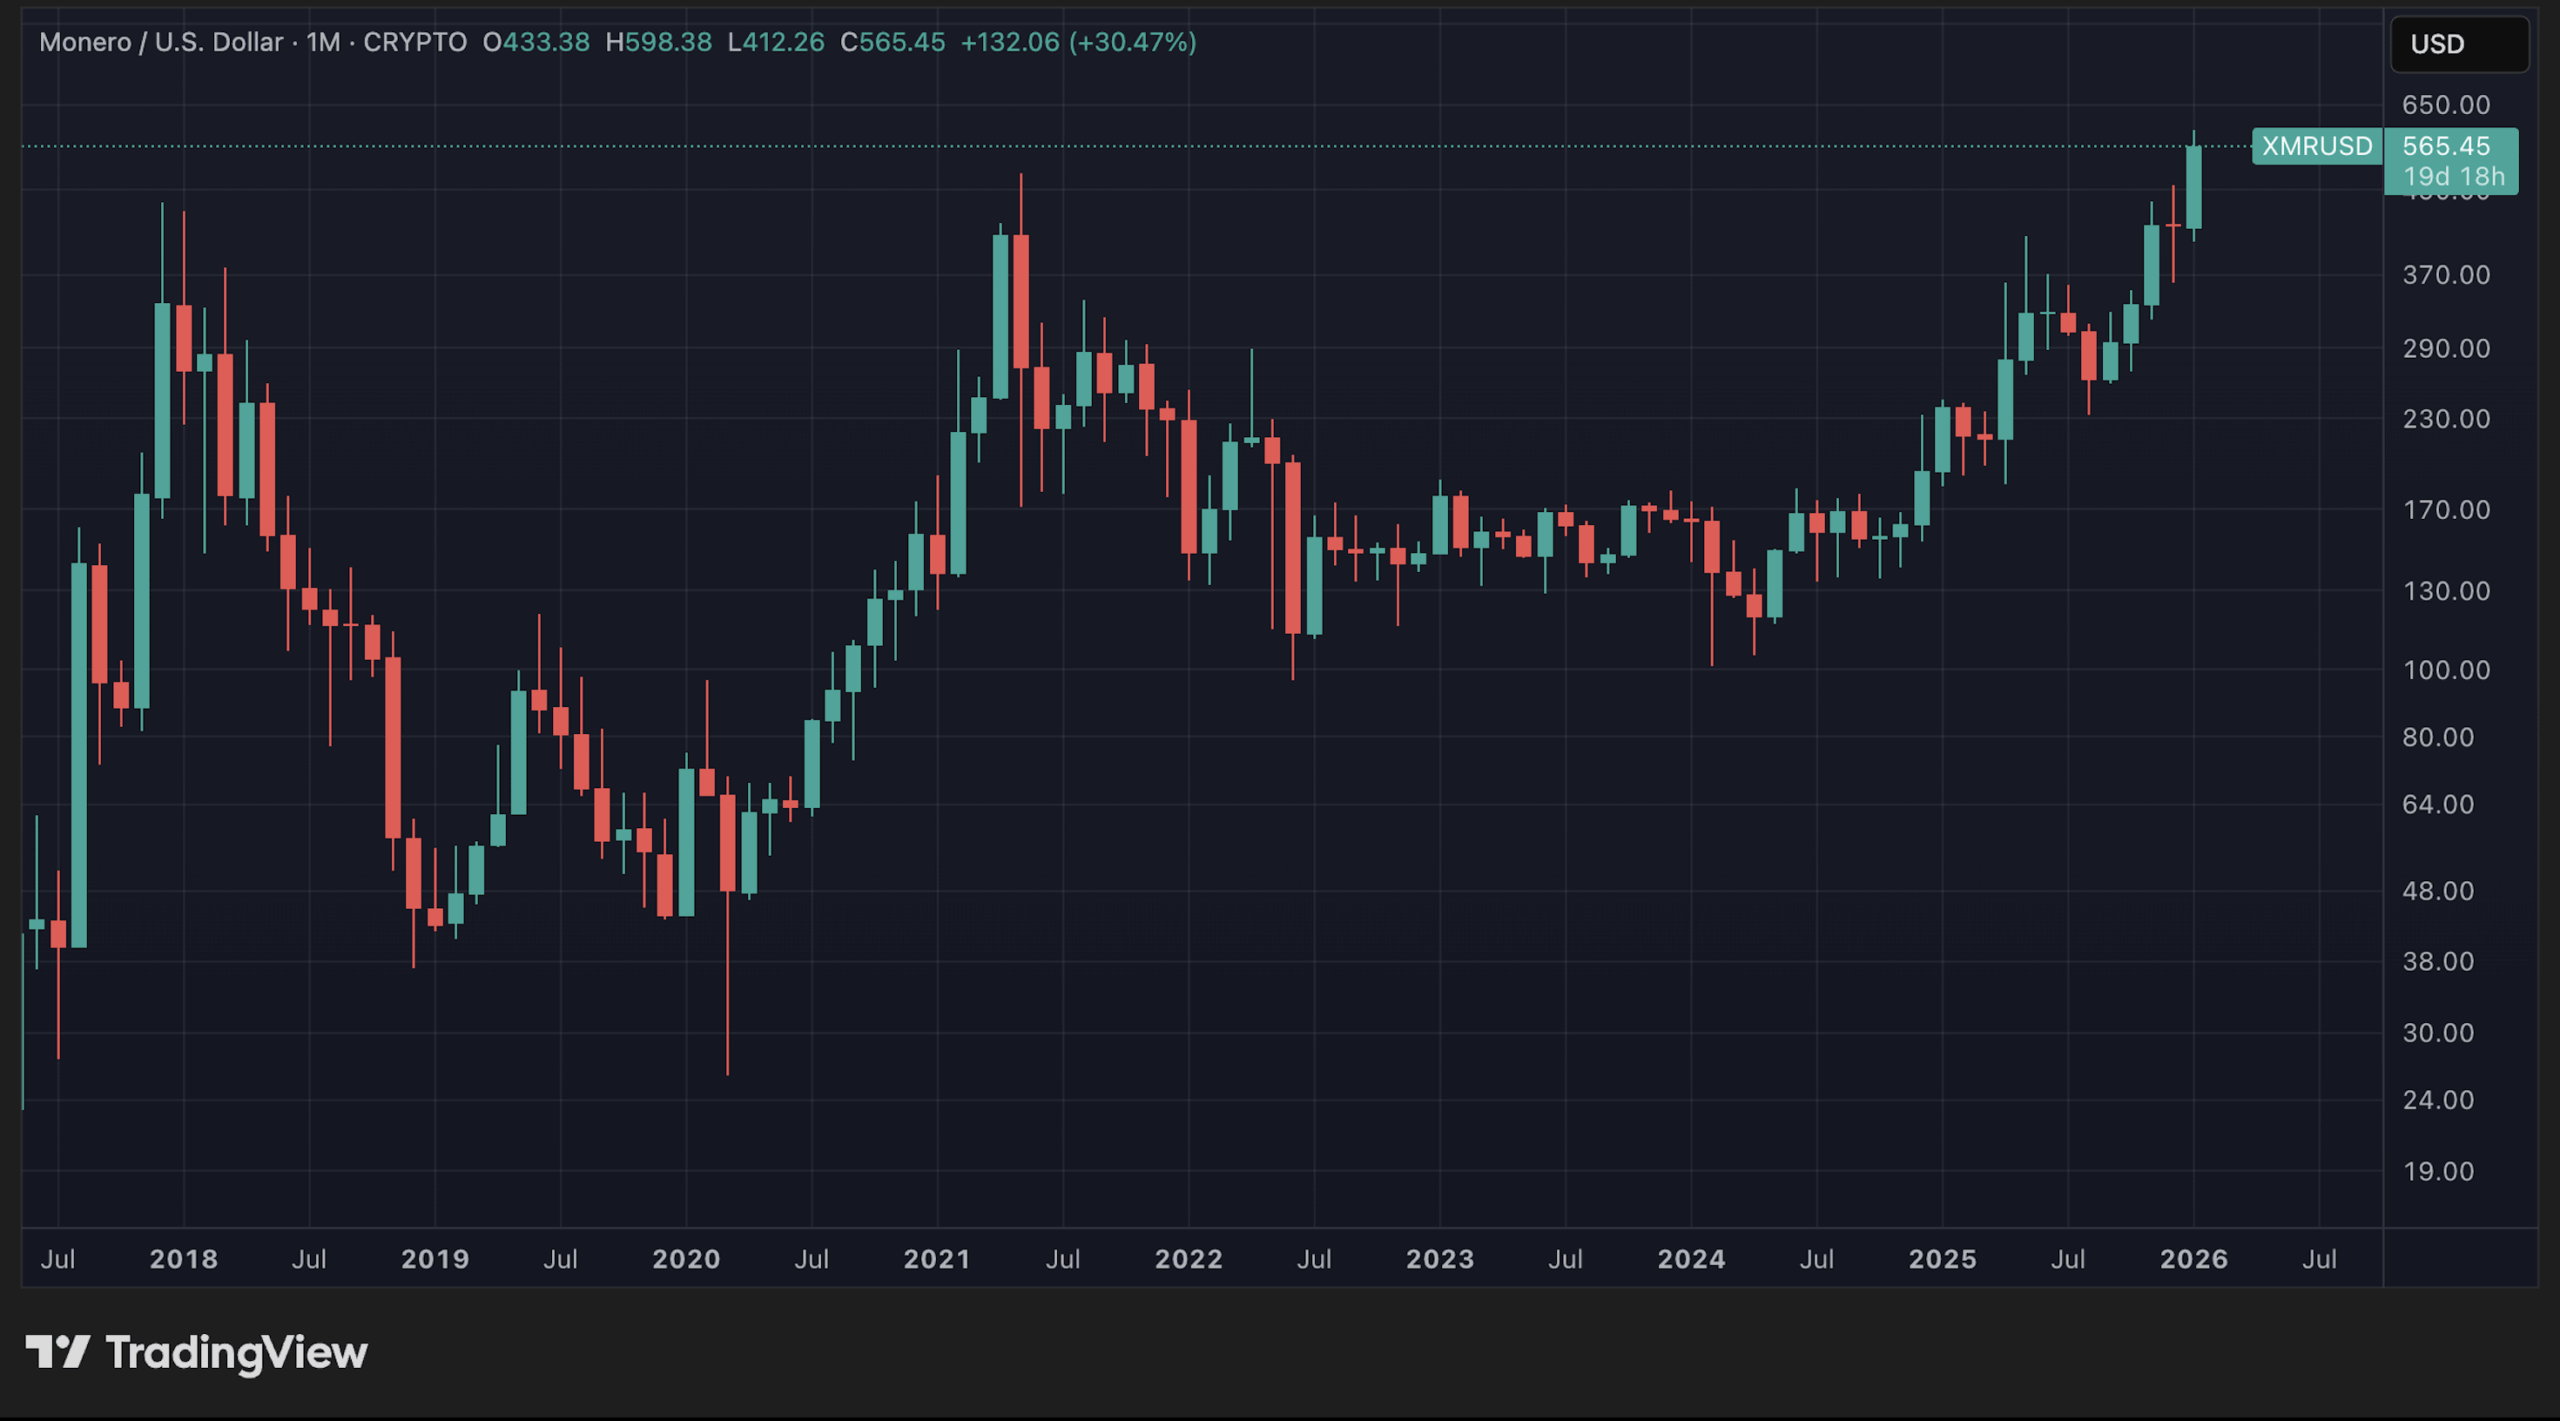Click the XMRUSD price axis label
The width and height of the screenshot is (2560, 1421).
pyautogui.click(x=2316, y=146)
